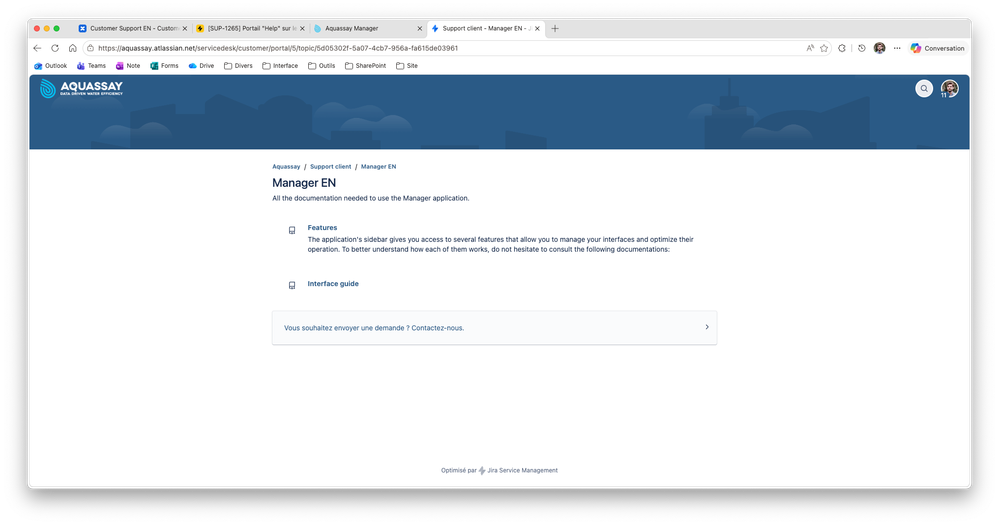Image resolution: width=999 pixels, height=525 pixels.
Task: Open a new browser tab with plus
Action: point(555,29)
